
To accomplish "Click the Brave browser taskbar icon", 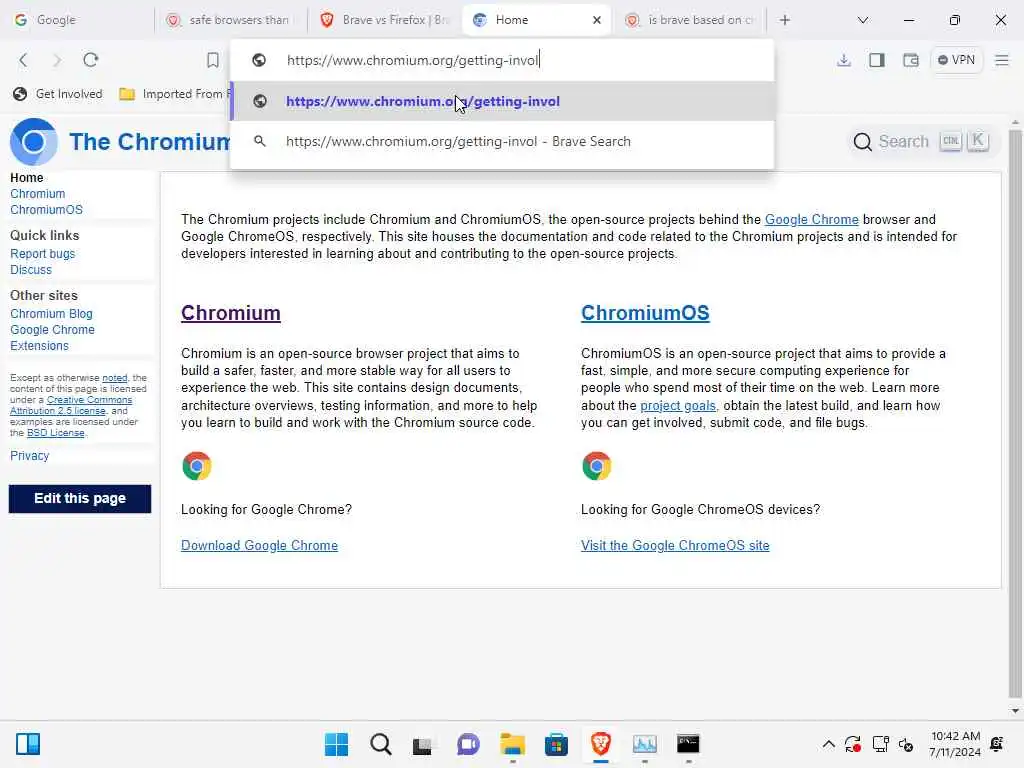I will 601,744.
